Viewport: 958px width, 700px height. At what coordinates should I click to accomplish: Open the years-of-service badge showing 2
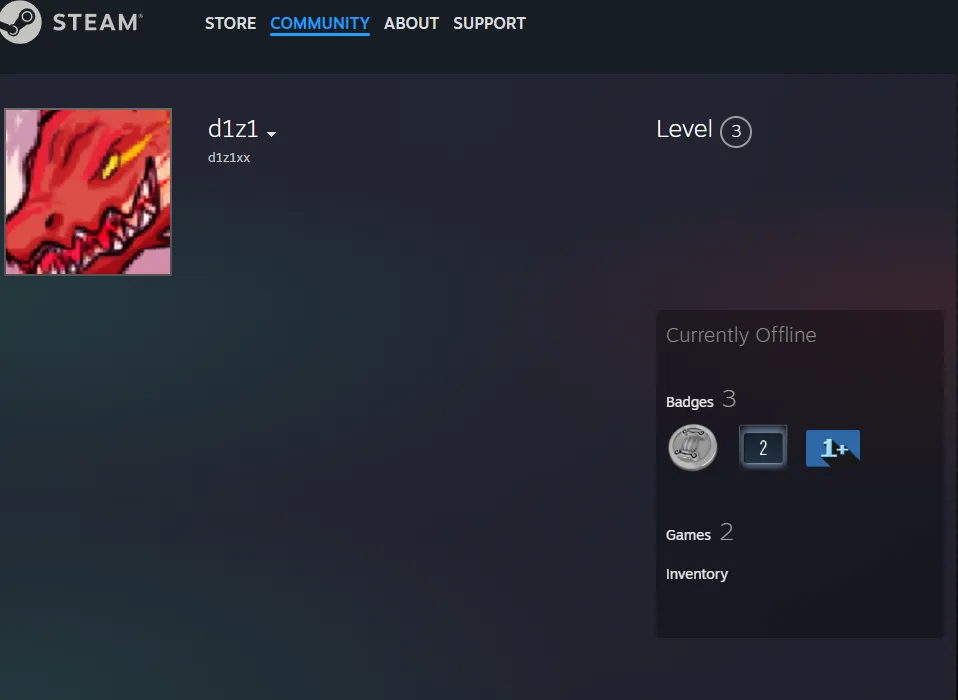762,448
